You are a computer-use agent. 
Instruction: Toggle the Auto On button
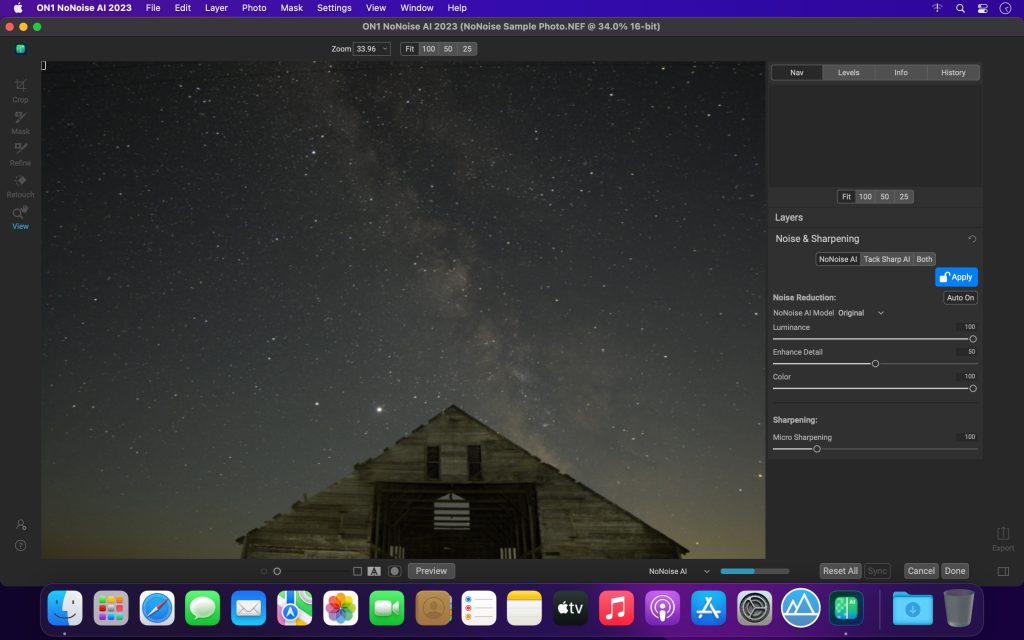point(960,298)
